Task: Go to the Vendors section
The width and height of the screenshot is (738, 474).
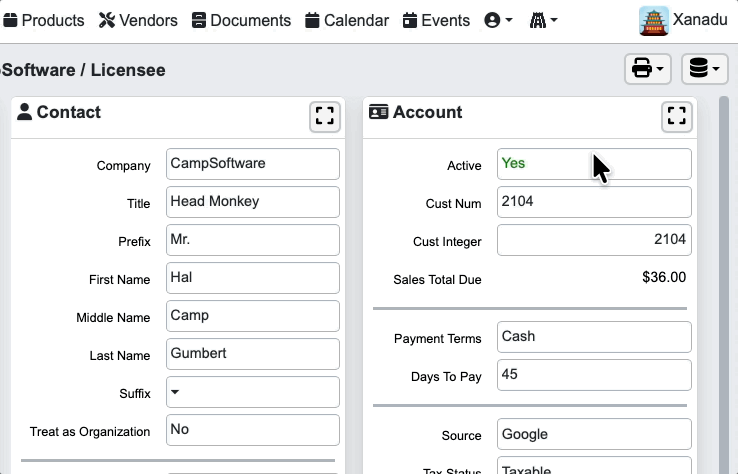Action: (138, 21)
